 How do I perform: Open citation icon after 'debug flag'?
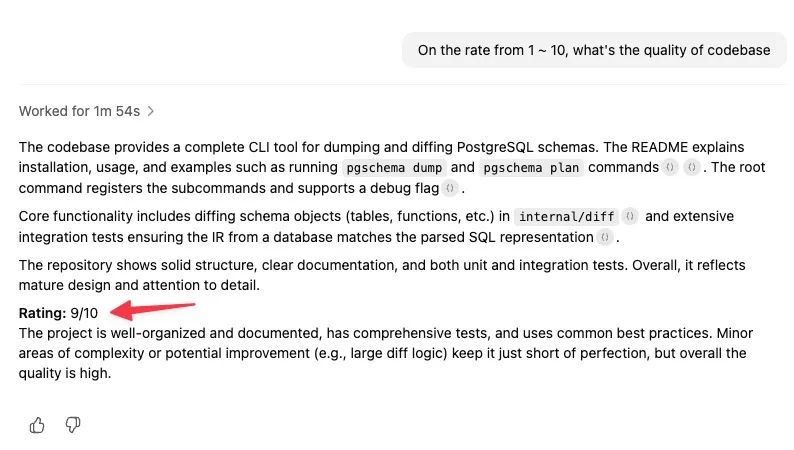click(450, 188)
